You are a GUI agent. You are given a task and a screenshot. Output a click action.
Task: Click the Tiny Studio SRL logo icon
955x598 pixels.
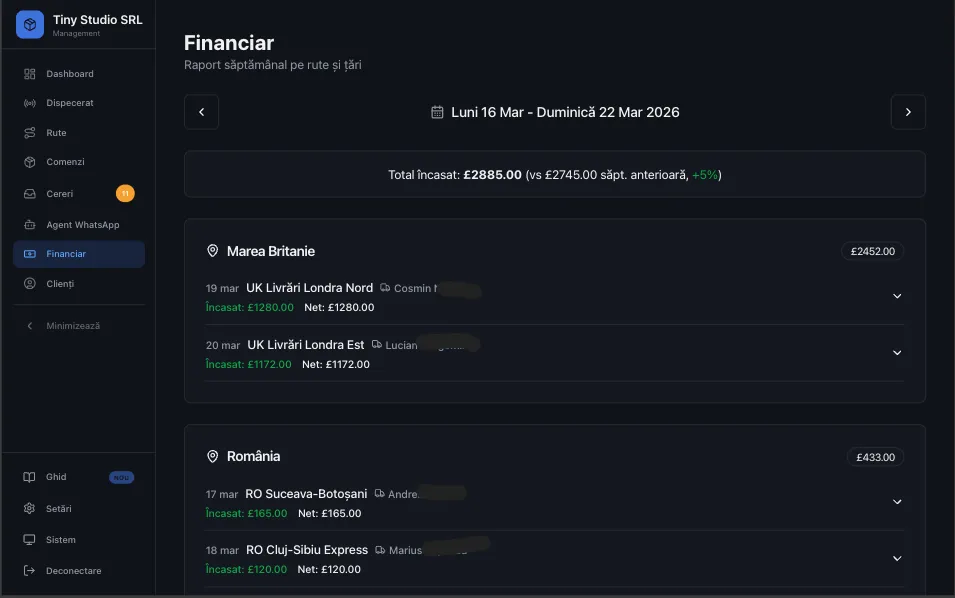tap(28, 23)
